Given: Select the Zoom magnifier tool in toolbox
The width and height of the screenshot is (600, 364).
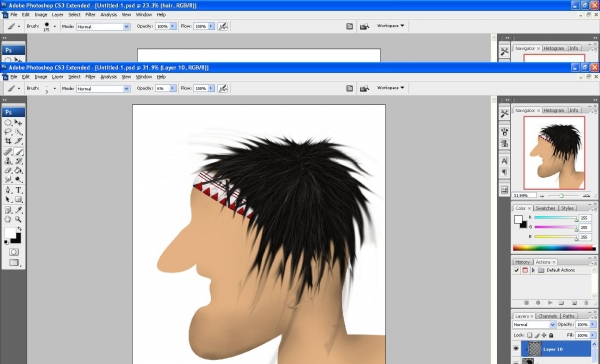Looking at the screenshot, I should click(18, 219).
